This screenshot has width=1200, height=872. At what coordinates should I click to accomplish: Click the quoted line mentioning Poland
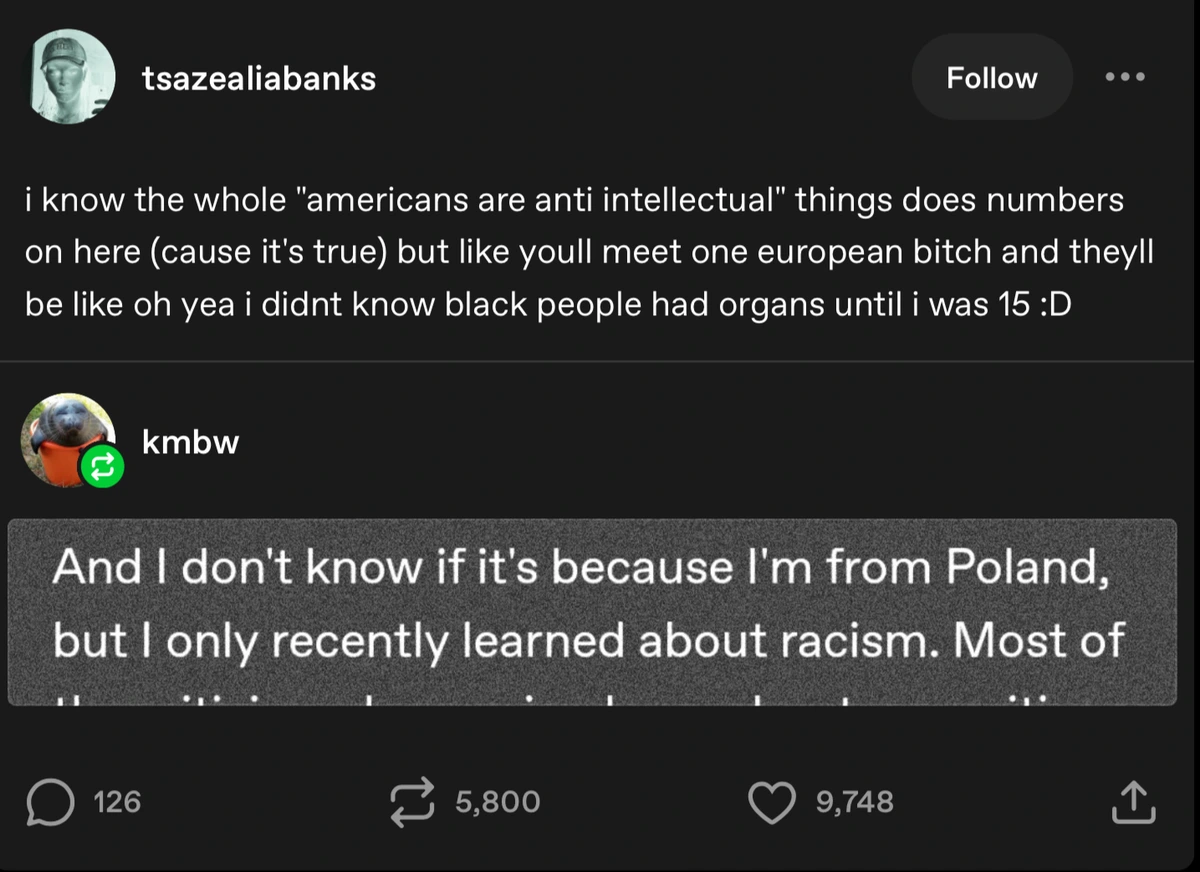click(x=579, y=568)
